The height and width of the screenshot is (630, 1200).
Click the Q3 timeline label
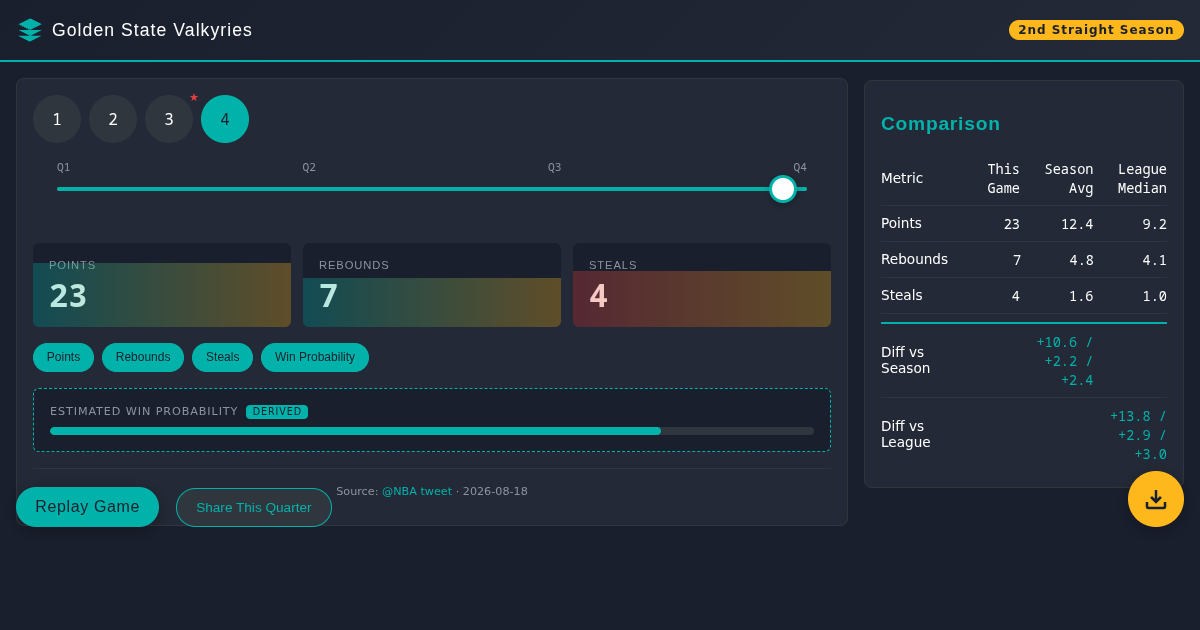(x=554, y=168)
